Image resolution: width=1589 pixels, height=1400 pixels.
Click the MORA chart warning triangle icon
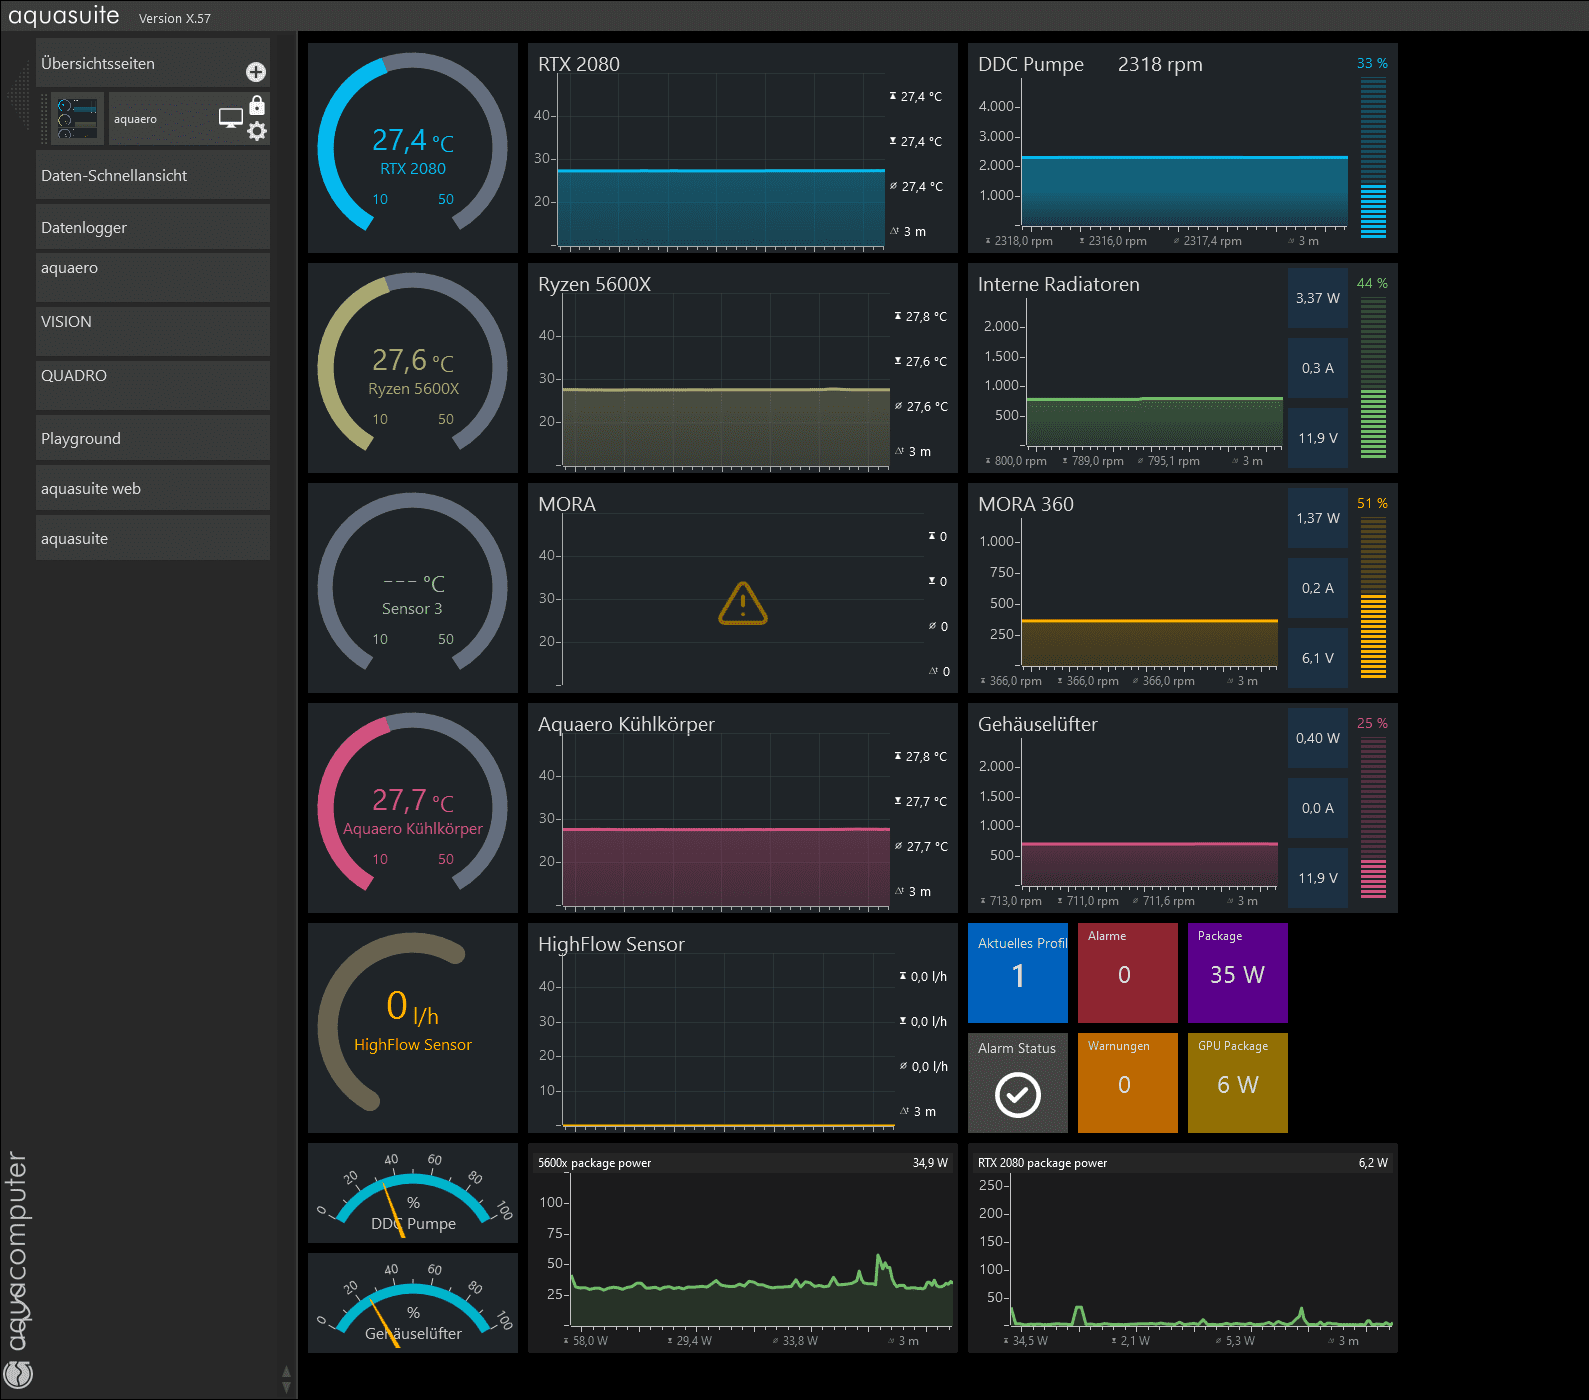[743, 603]
